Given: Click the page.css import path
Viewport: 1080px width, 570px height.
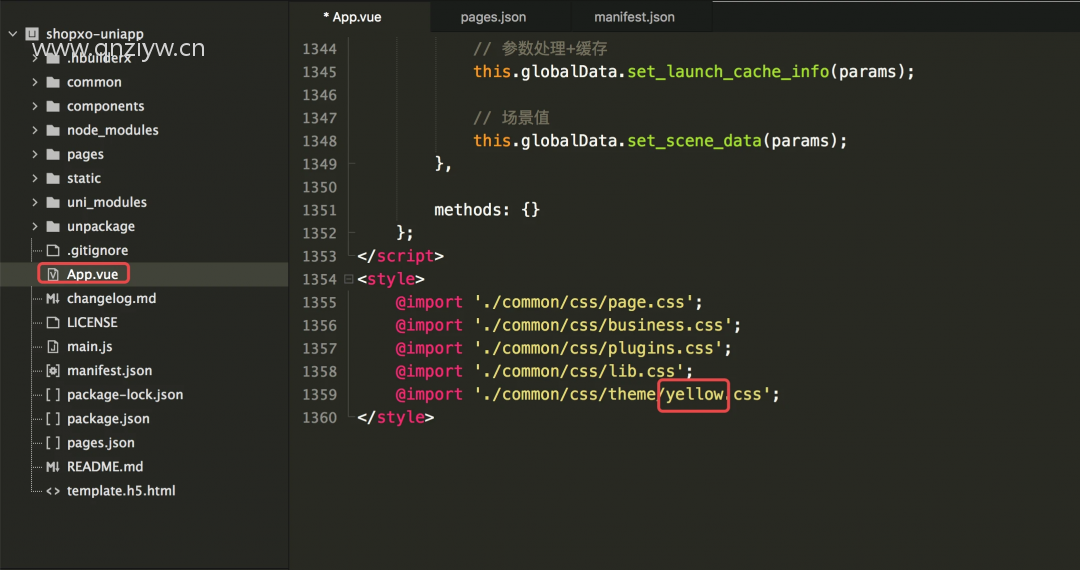Looking at the screenshot, I should point(583,302).
